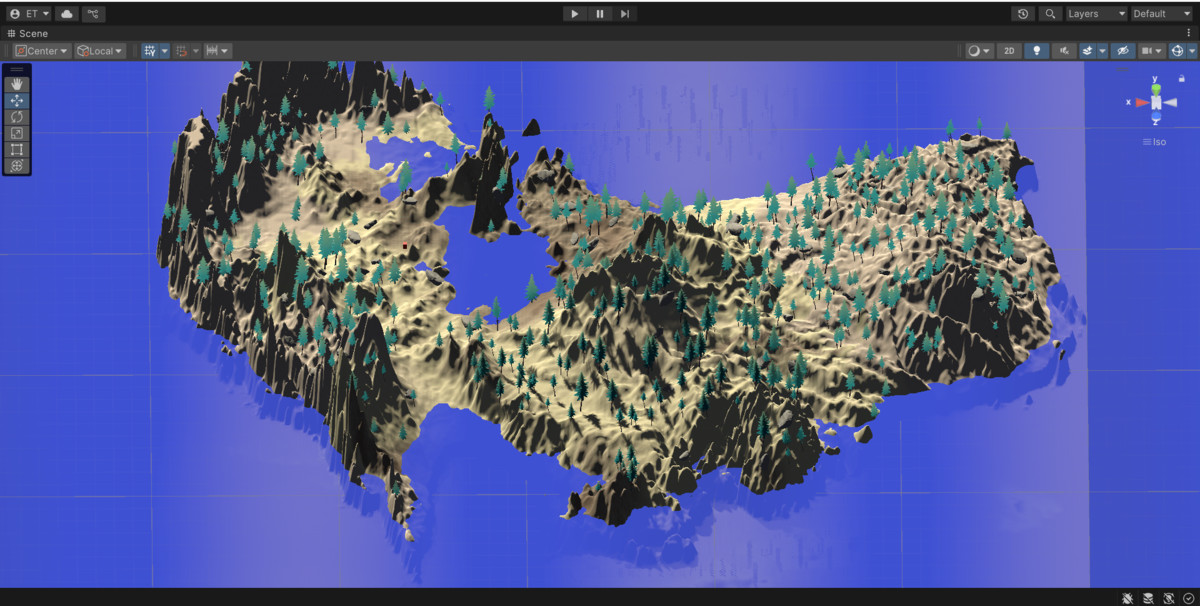Toggle scene gizmos

(1177, 51)
